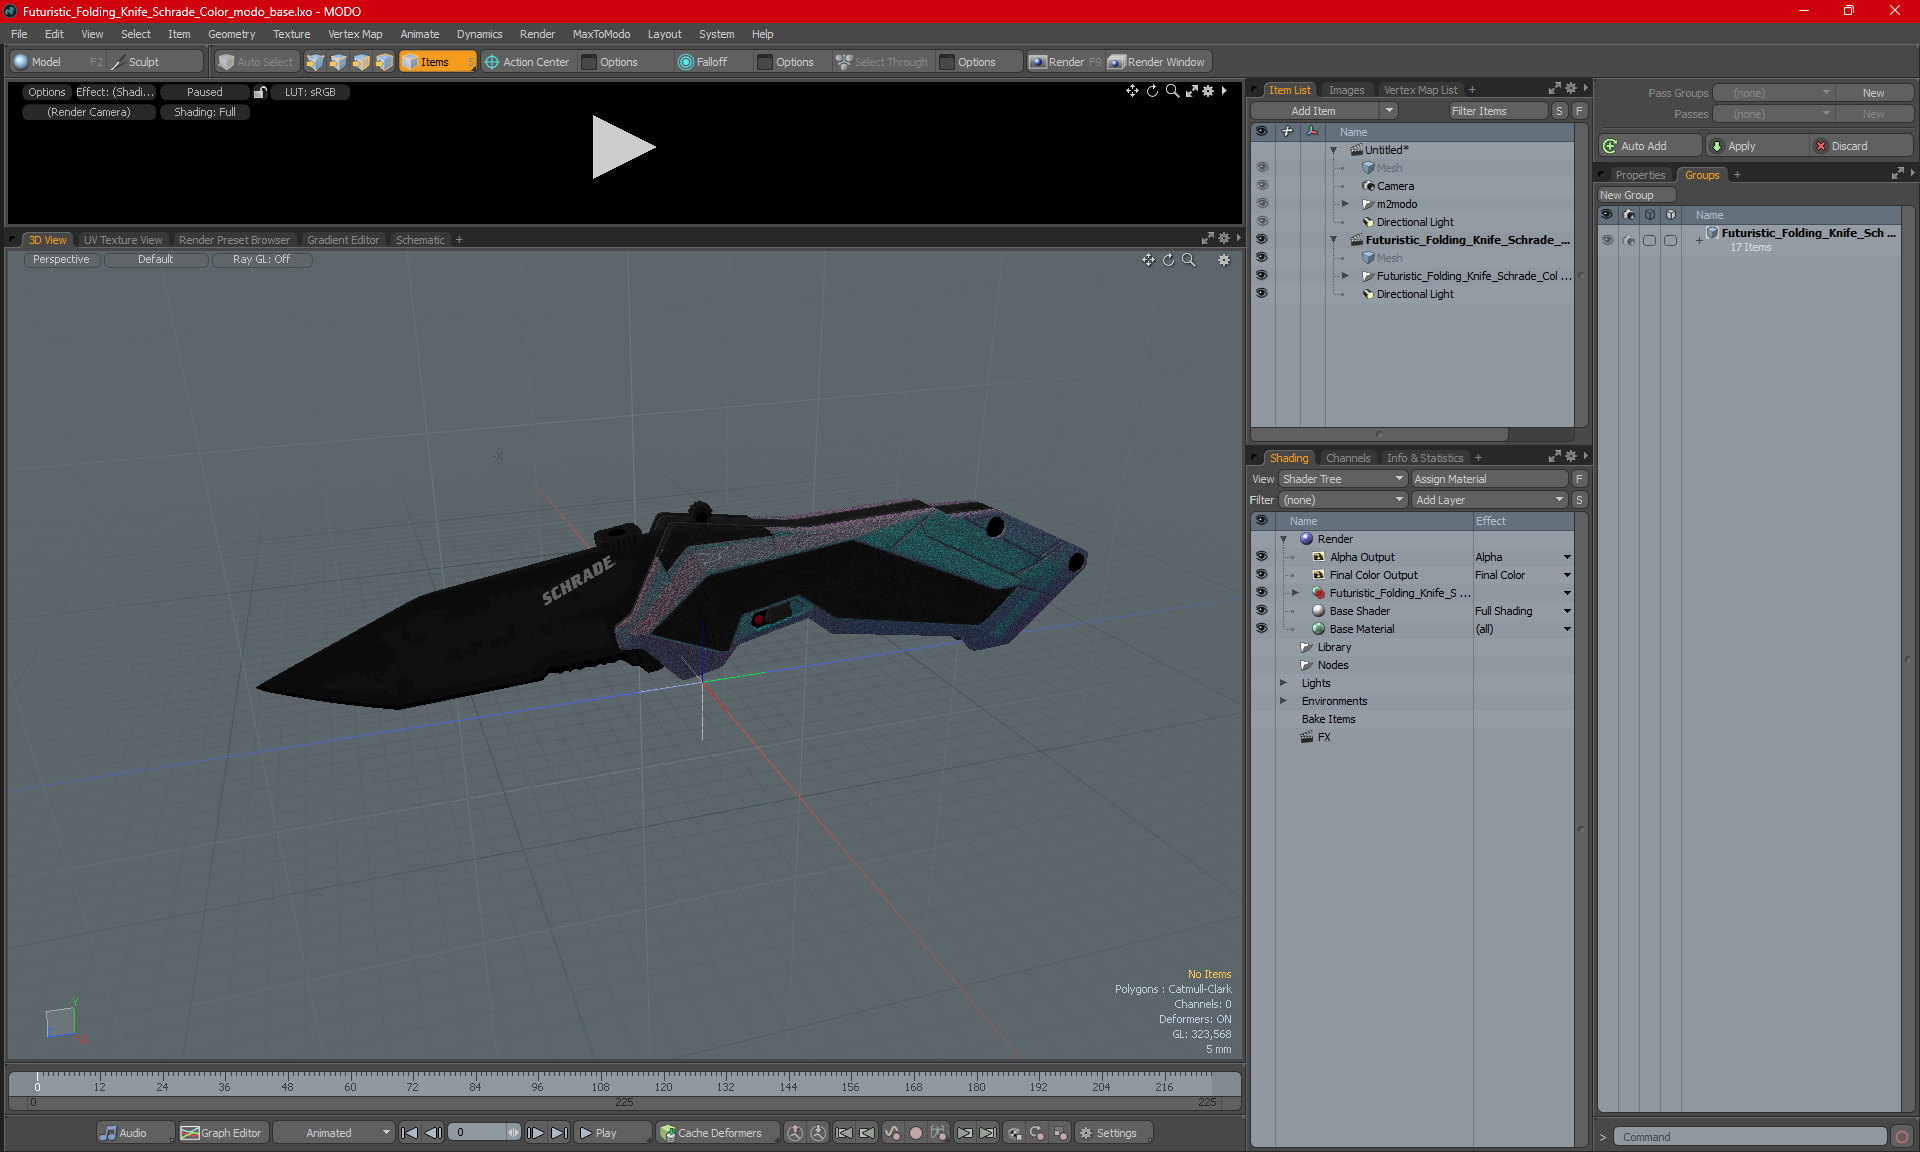Expand the Lights shader group
The image size is (1920, 1152).
click(1284, 683)
